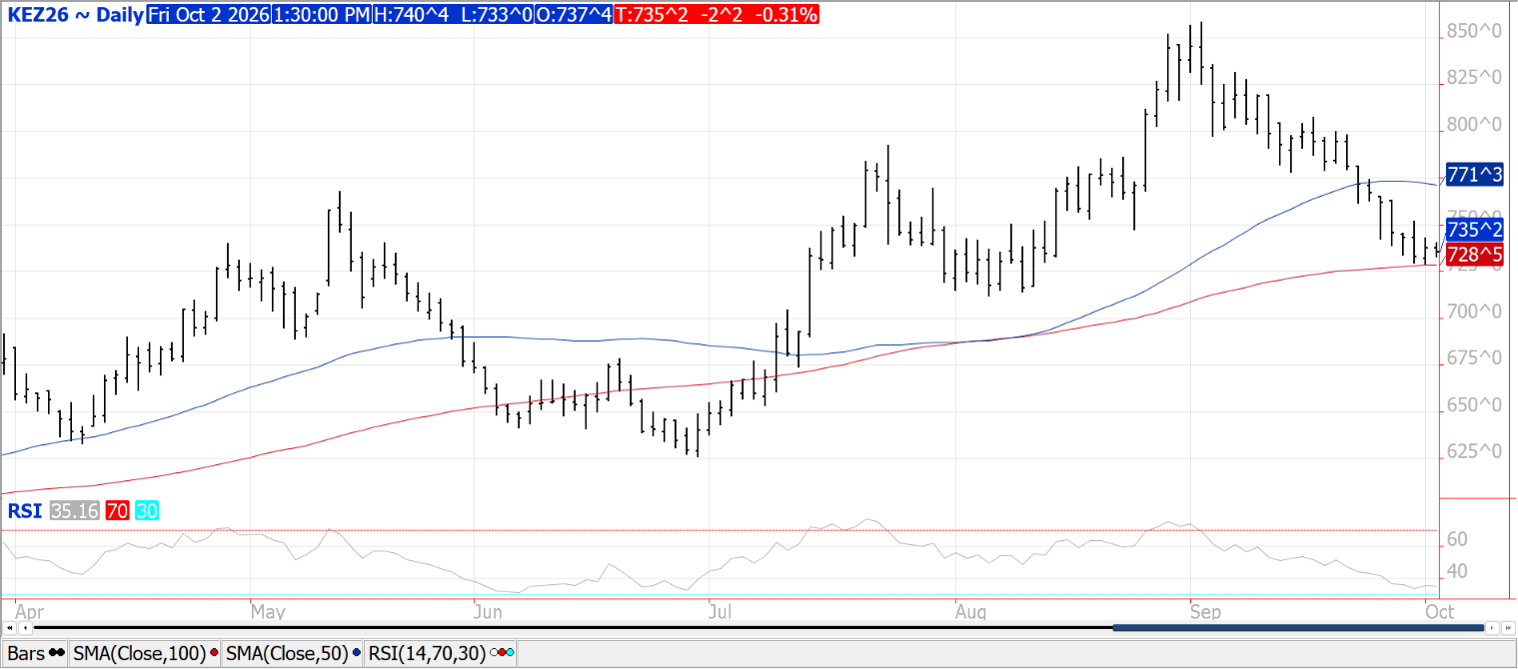
Task: Click the RSI indicator label
Action: click(x=25, y=511)
